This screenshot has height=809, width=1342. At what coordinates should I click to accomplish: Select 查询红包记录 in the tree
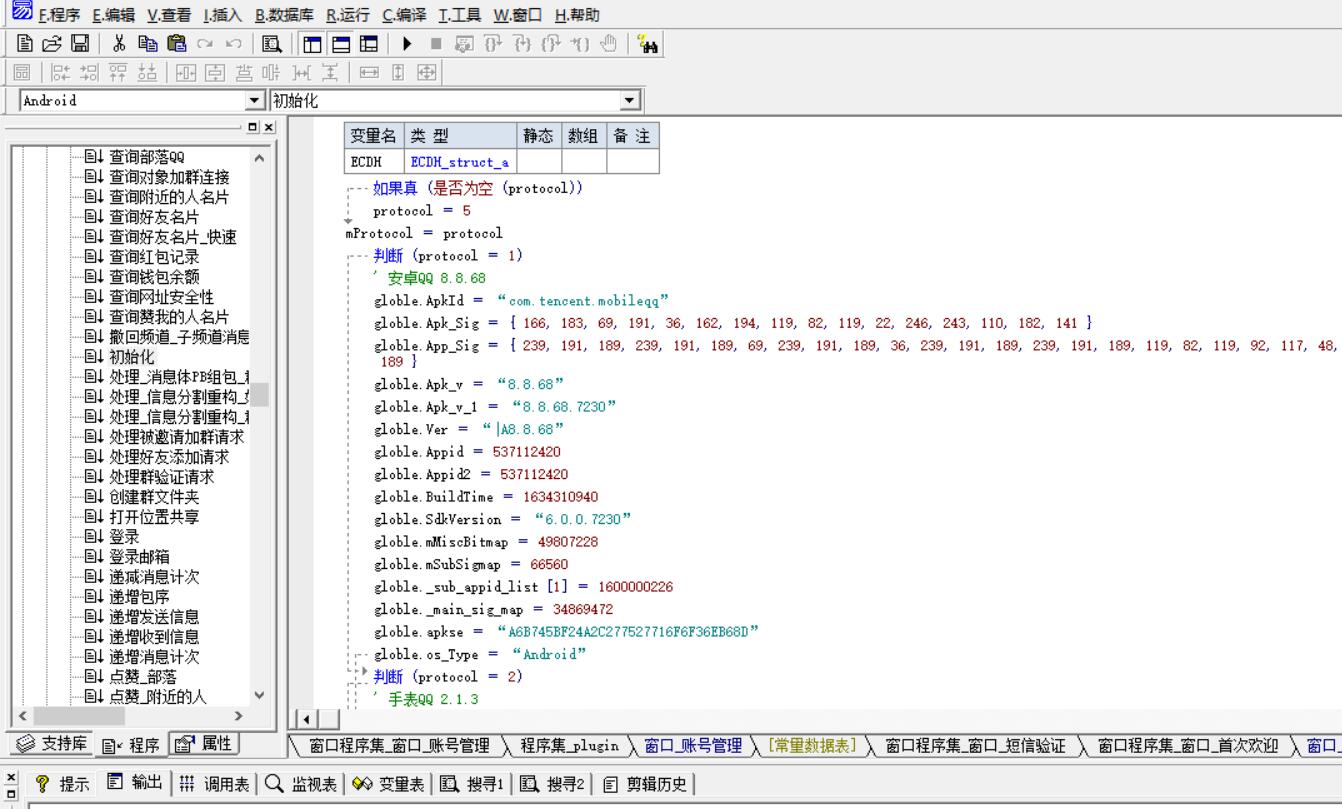(x=154, y=257)
